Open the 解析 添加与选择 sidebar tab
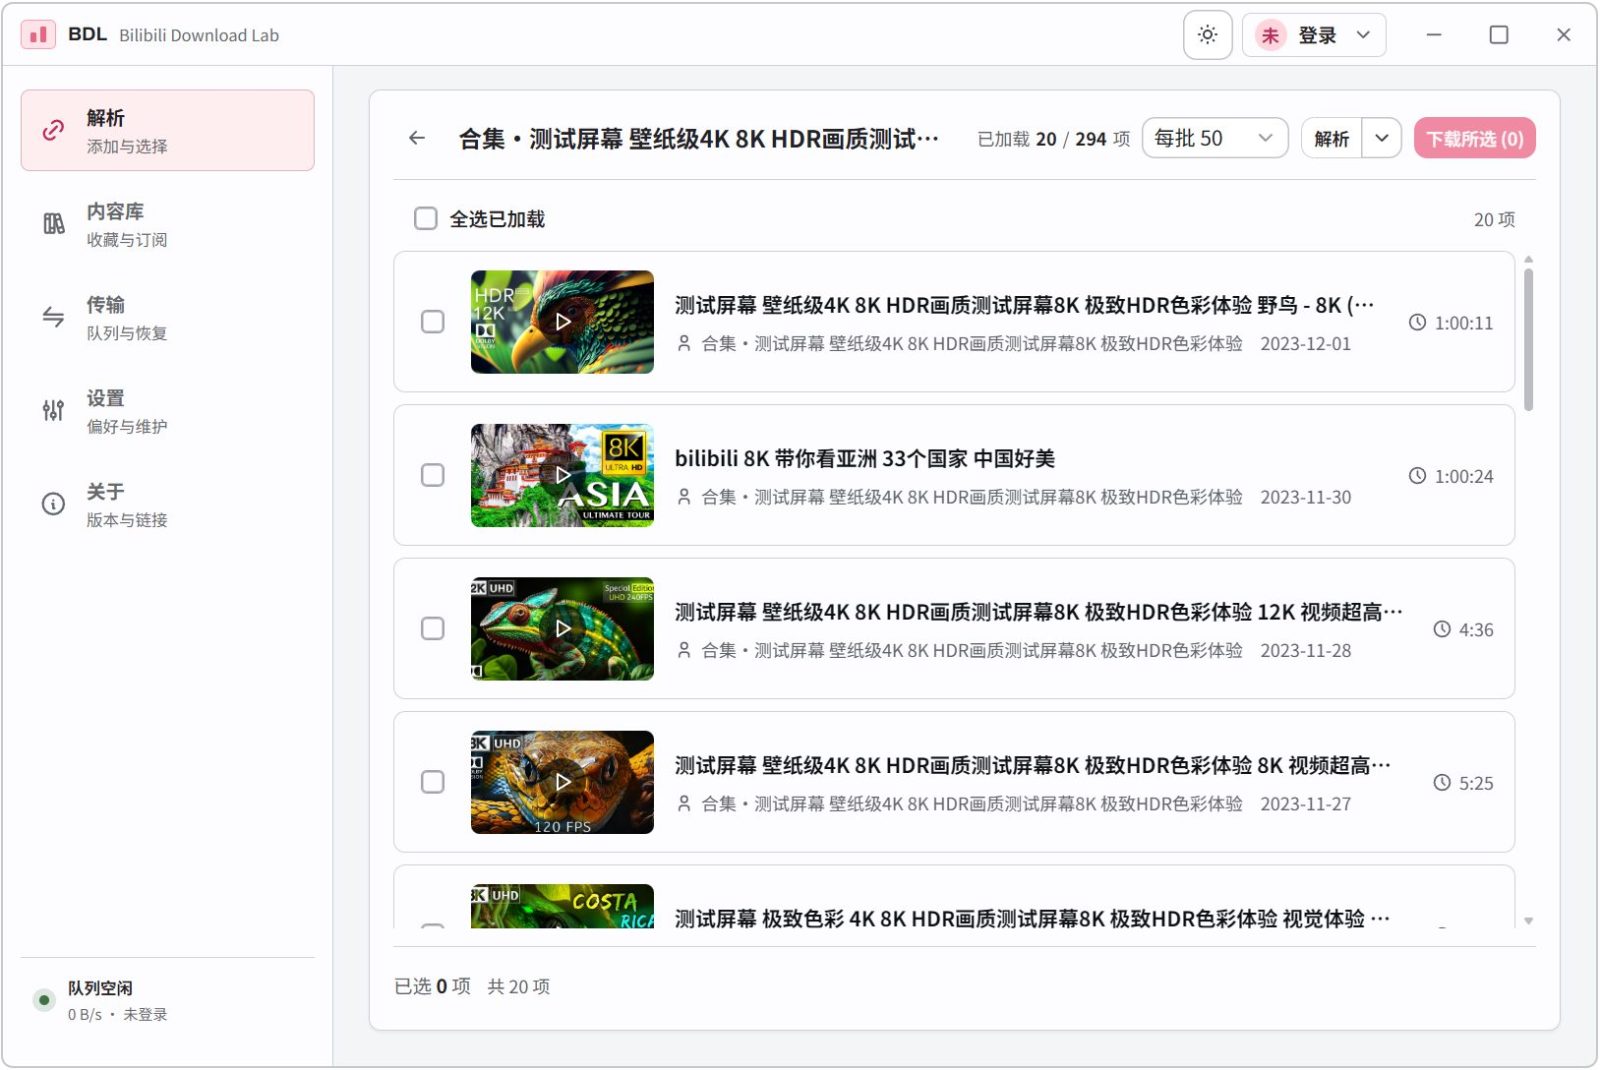 pyautogui.click(x=167, y=130)
